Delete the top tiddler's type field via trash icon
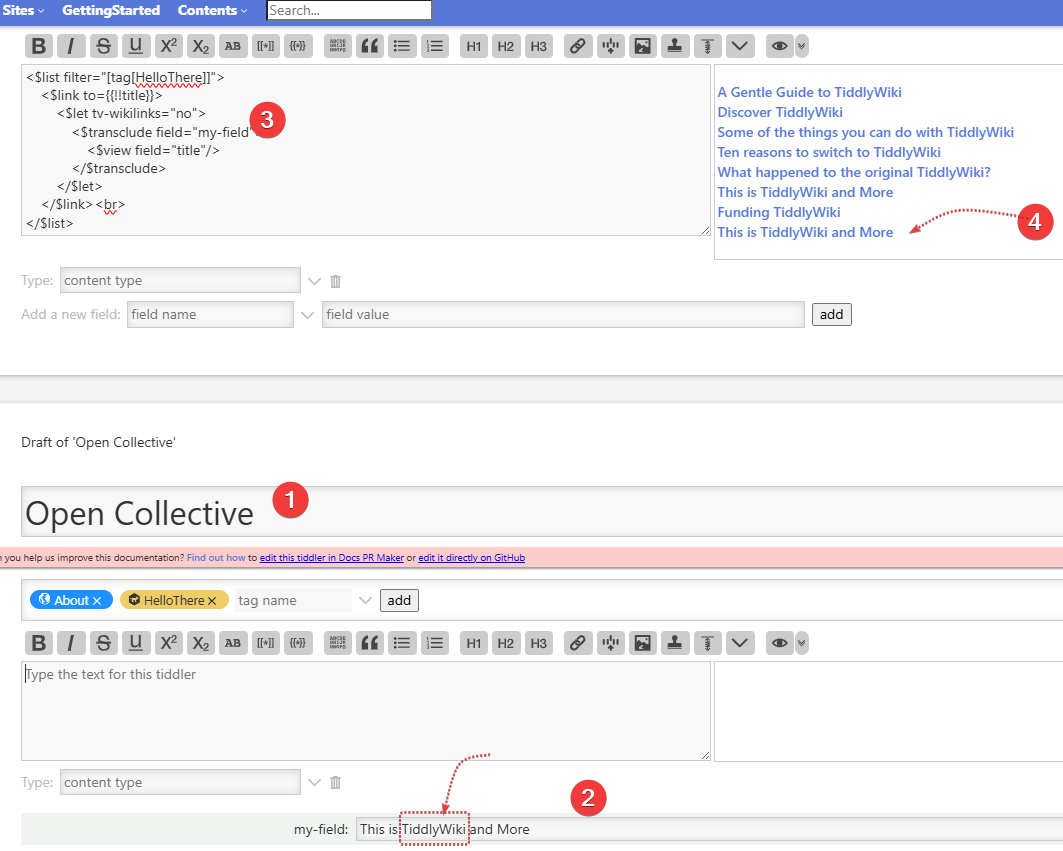 (336, 281)
